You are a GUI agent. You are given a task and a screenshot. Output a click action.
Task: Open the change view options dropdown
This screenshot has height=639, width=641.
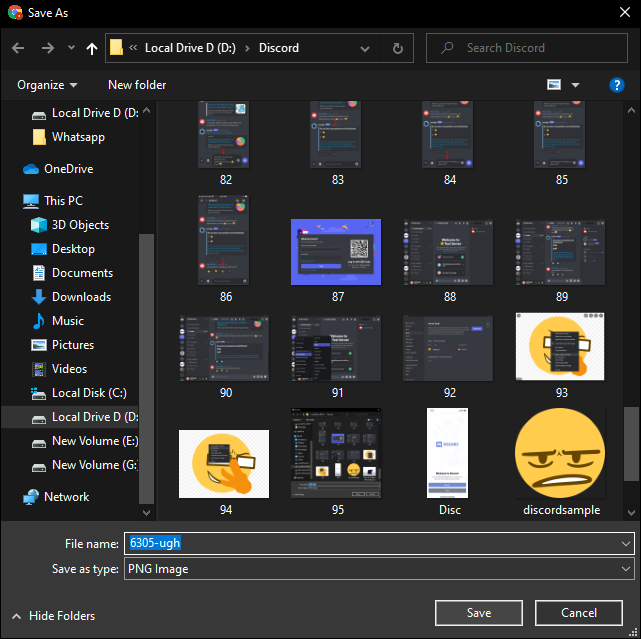point(576,85)
